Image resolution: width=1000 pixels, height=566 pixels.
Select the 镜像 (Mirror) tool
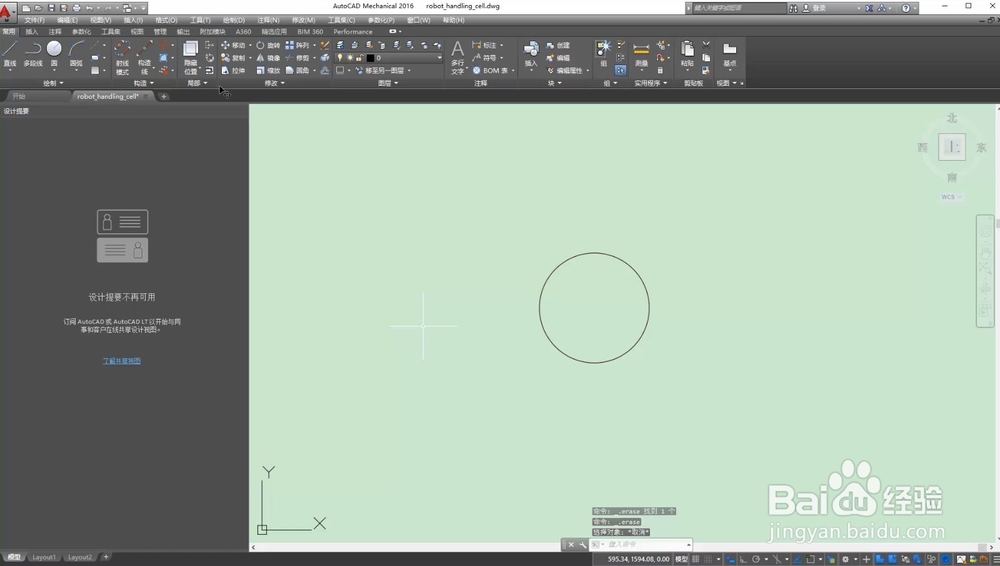268,57
